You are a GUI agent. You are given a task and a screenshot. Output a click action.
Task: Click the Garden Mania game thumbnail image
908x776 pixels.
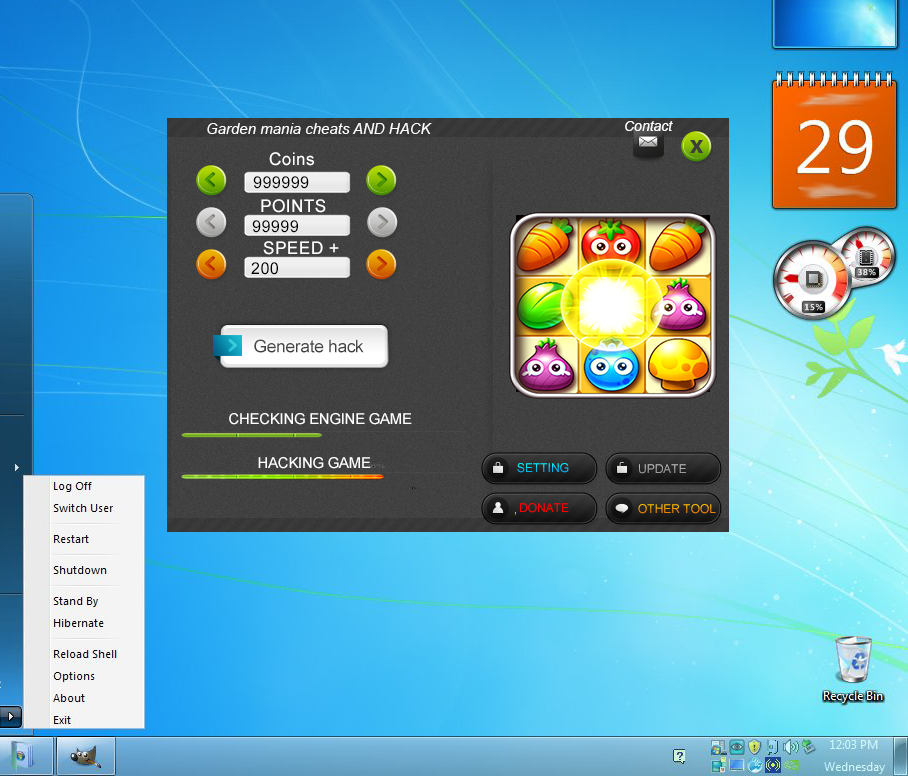pos(613,305)
